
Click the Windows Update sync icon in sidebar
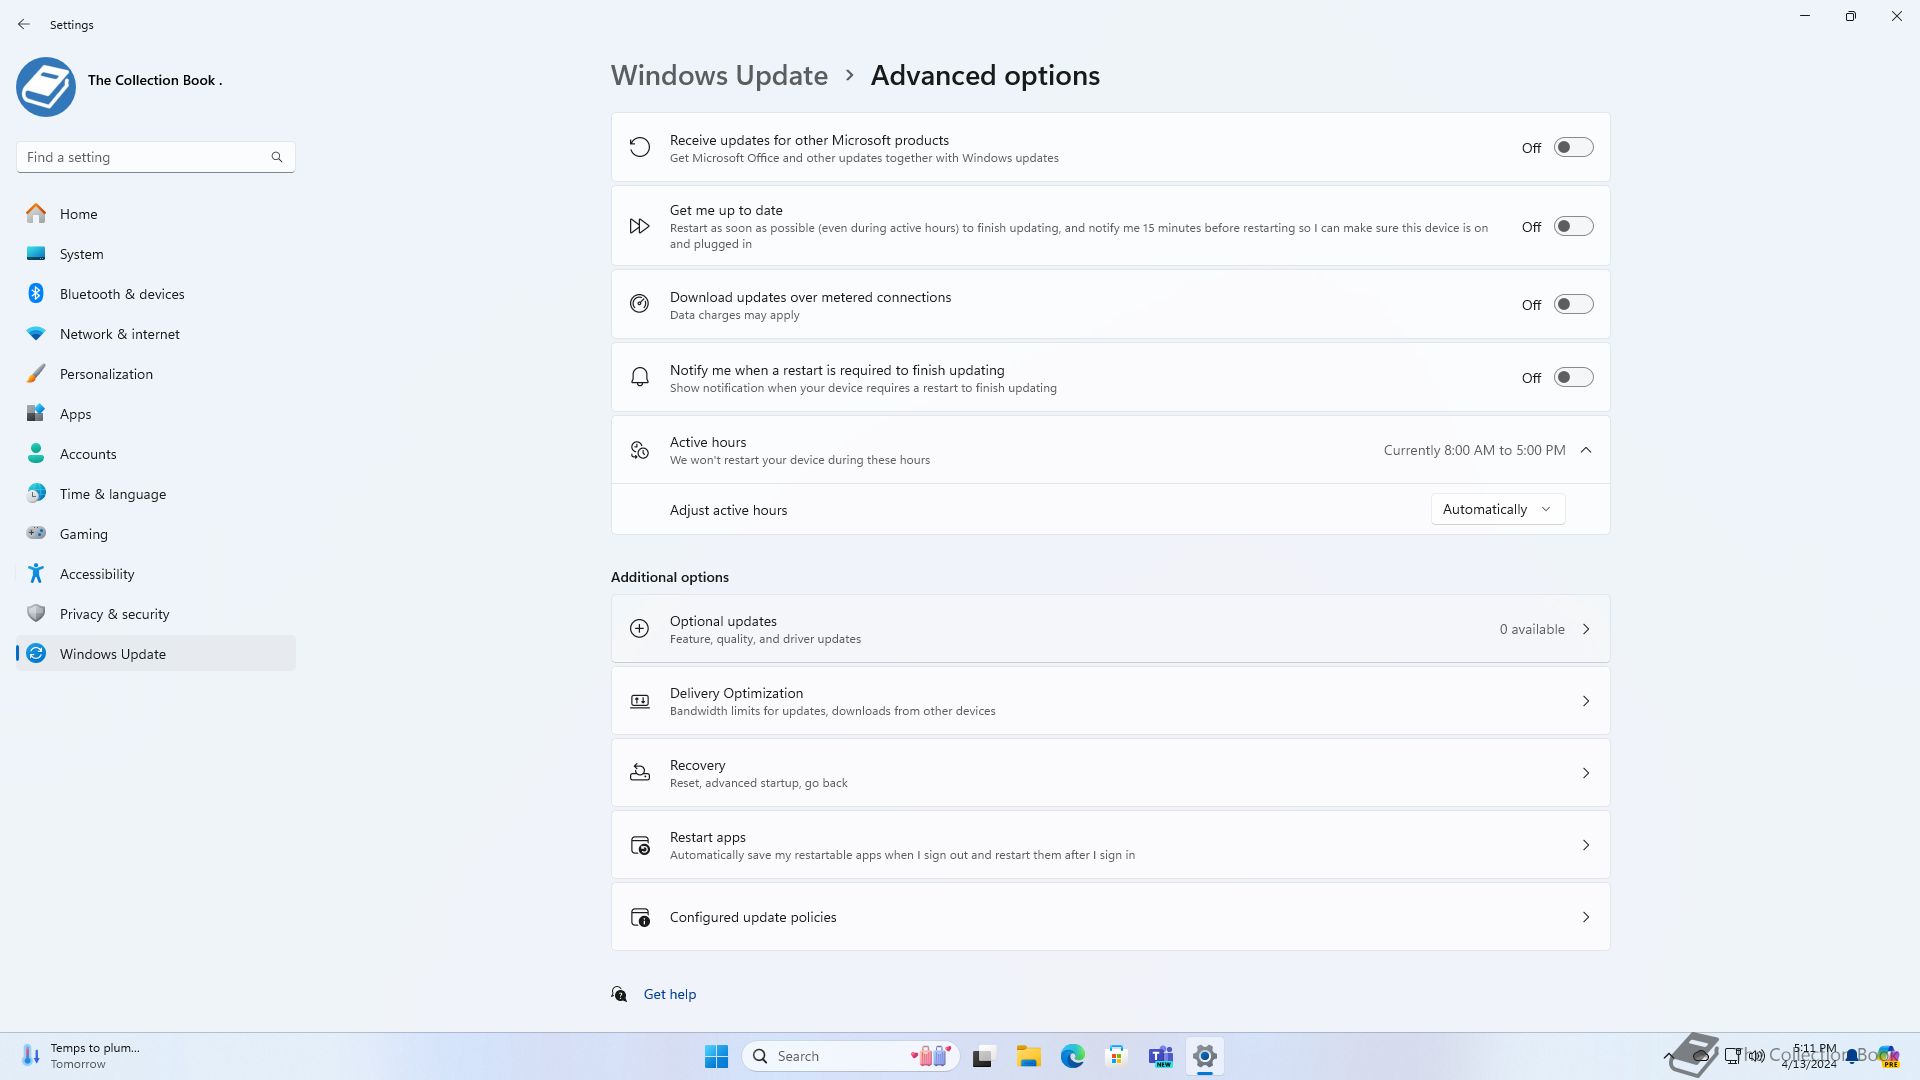(36, 653)
